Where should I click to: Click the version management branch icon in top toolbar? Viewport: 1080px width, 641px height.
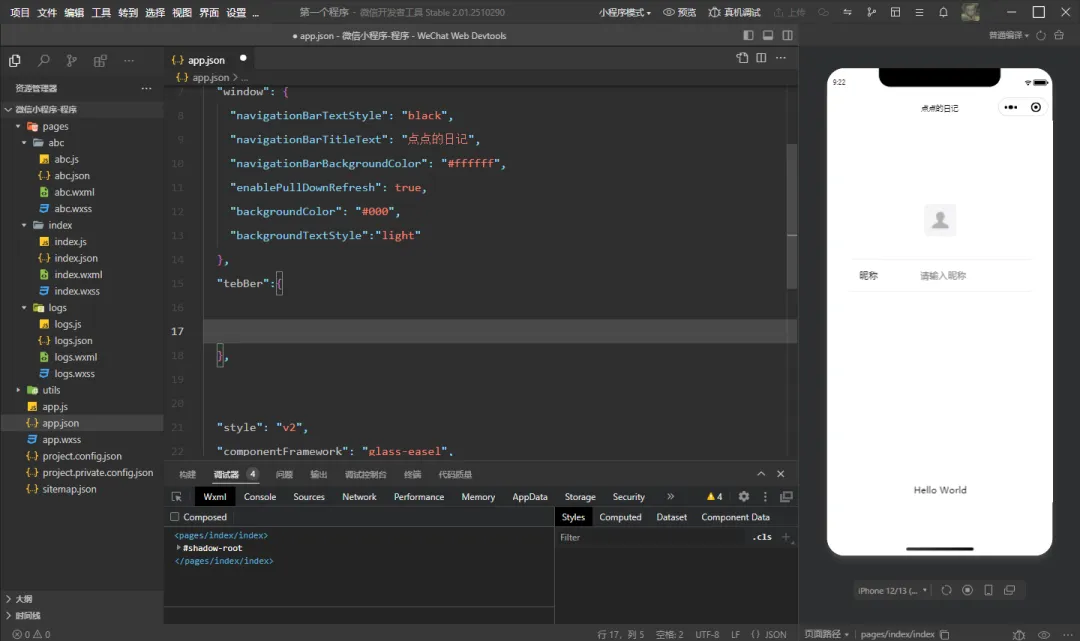pyautogui.click(x=871, y=12)
